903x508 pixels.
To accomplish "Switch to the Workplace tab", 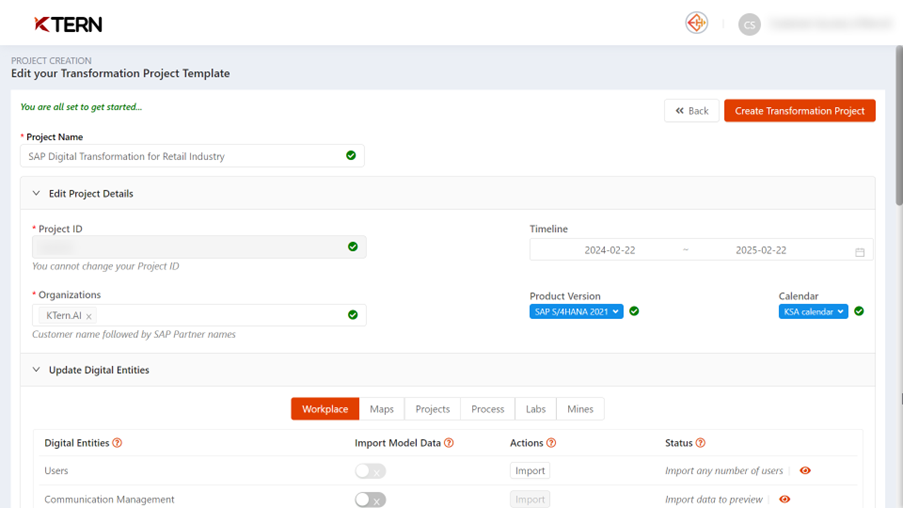I will [325, 409].
